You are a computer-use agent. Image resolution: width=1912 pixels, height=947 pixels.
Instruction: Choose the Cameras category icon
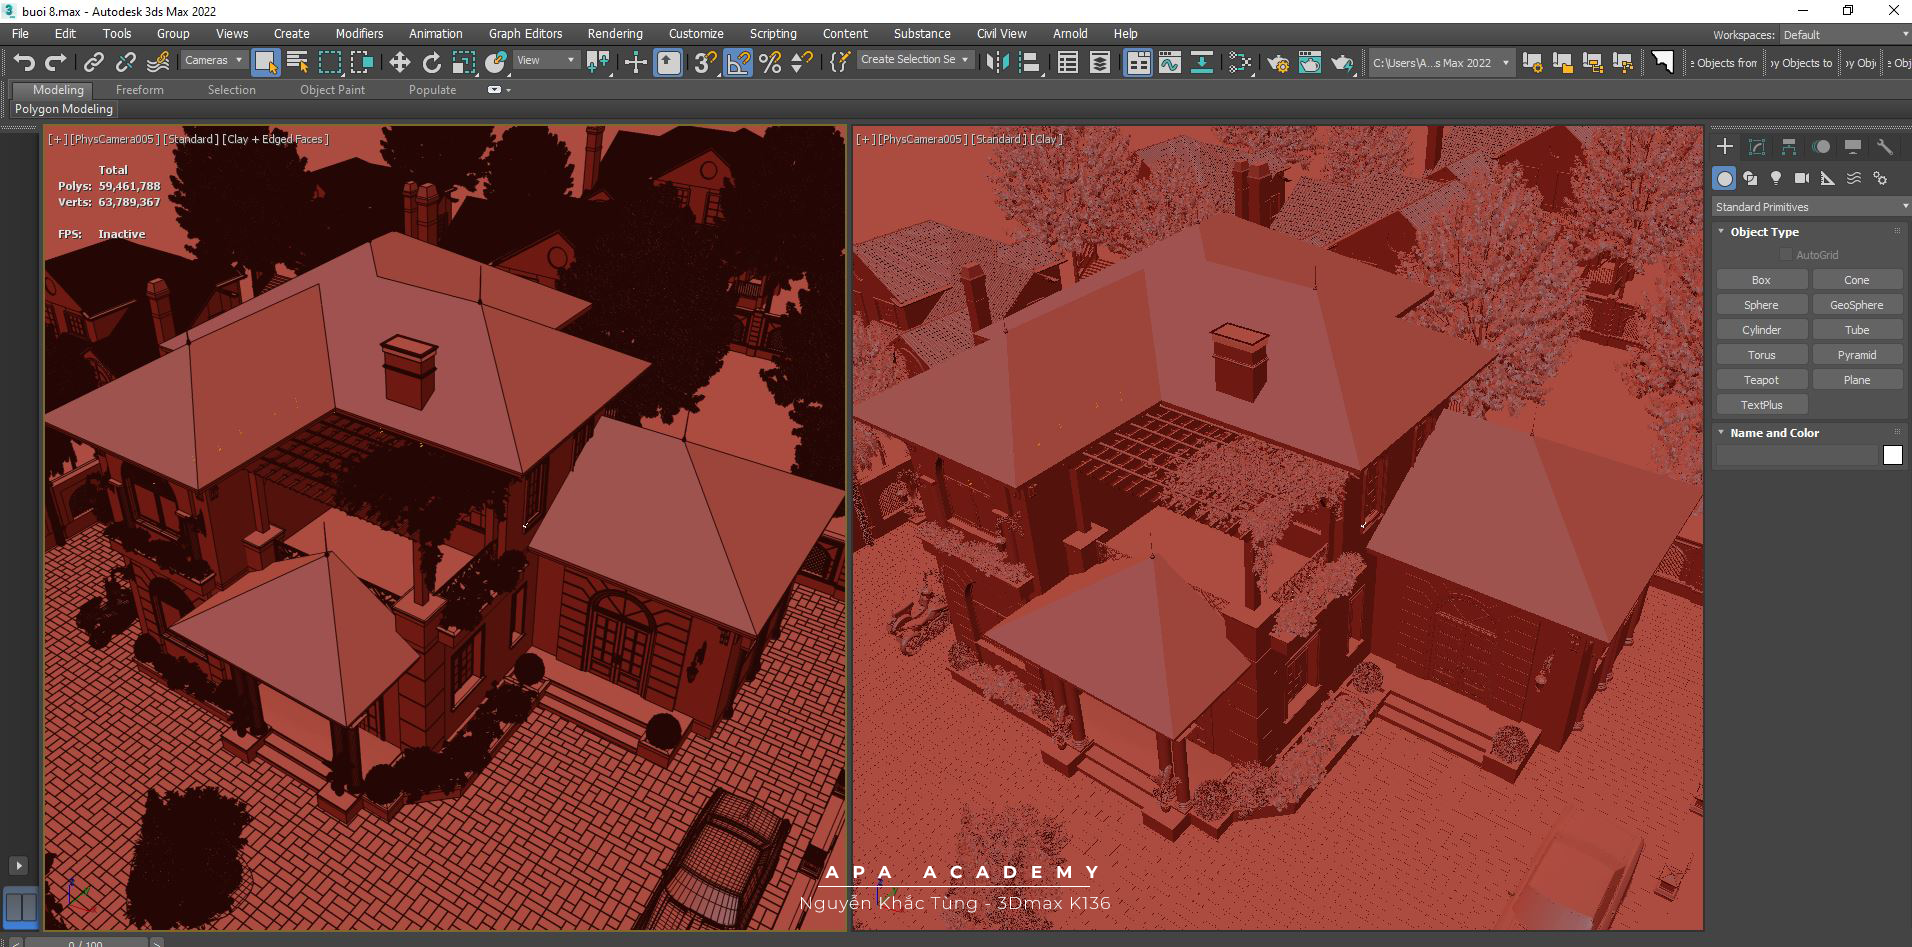[1802, 178]
